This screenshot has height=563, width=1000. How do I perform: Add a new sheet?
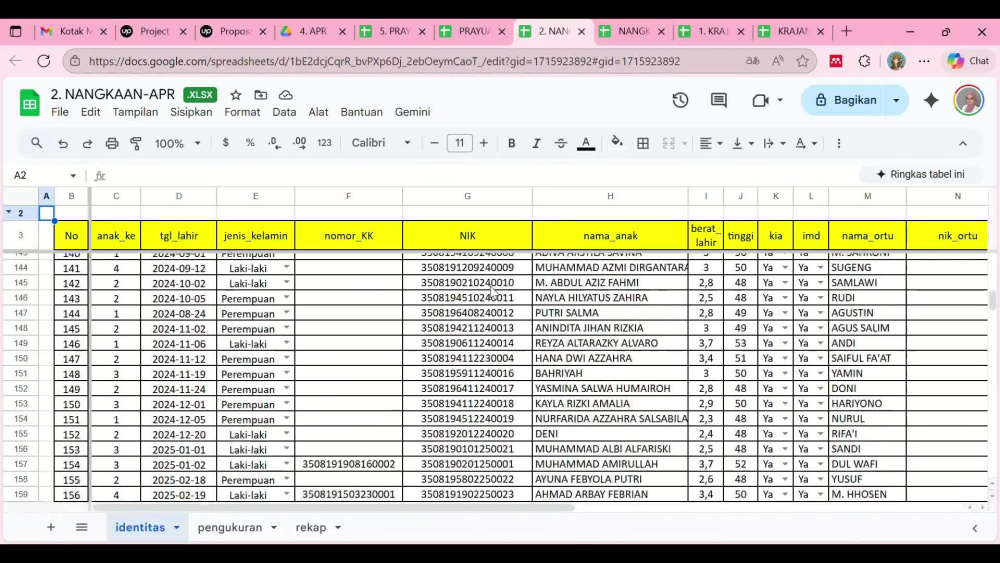(x=50, y=527)
